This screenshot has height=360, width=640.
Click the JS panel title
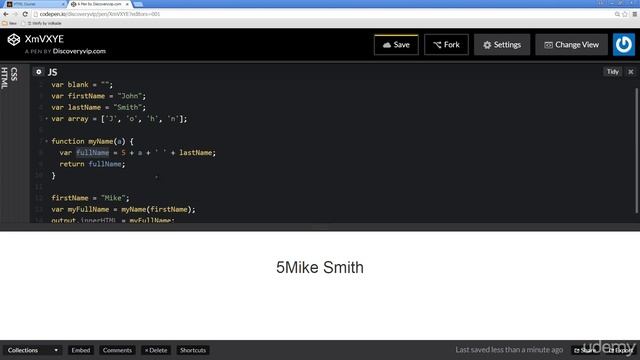(x=53, y=72)
